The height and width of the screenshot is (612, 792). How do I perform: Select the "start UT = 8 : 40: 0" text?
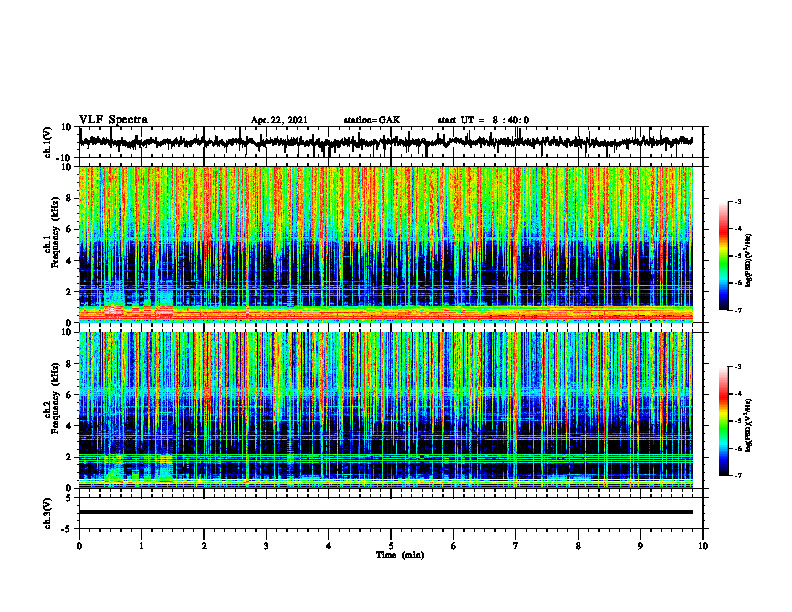point(483,120)
